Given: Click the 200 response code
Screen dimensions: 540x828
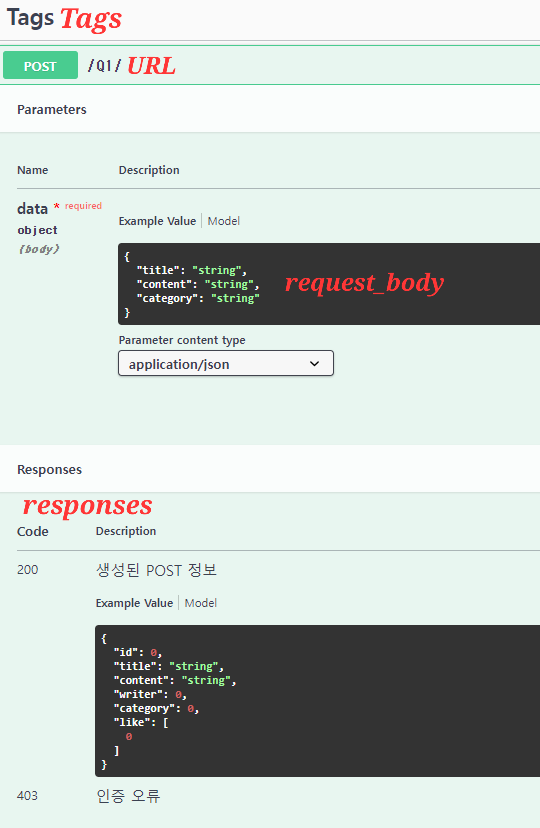Looking at the screenshot, I should (27, 569).
